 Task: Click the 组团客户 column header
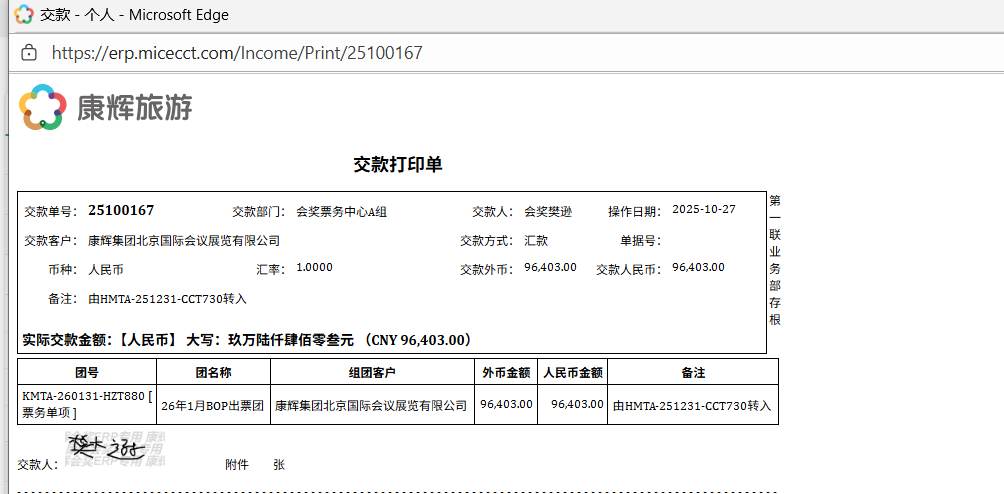pyautogui.click(x=372, y=372)
